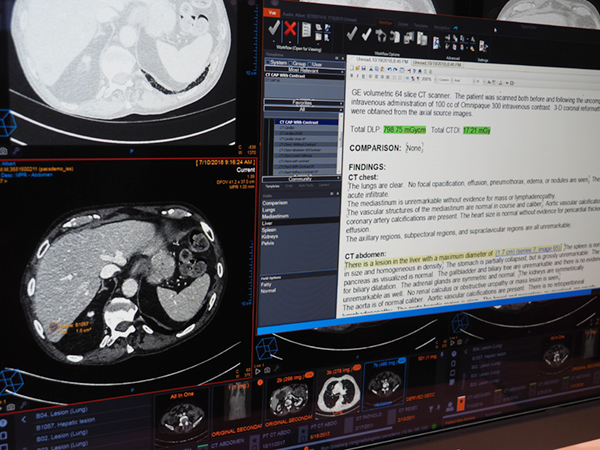Click the document page icon beside red X
This screenshot has width=600, height=450.
(306, 31)
